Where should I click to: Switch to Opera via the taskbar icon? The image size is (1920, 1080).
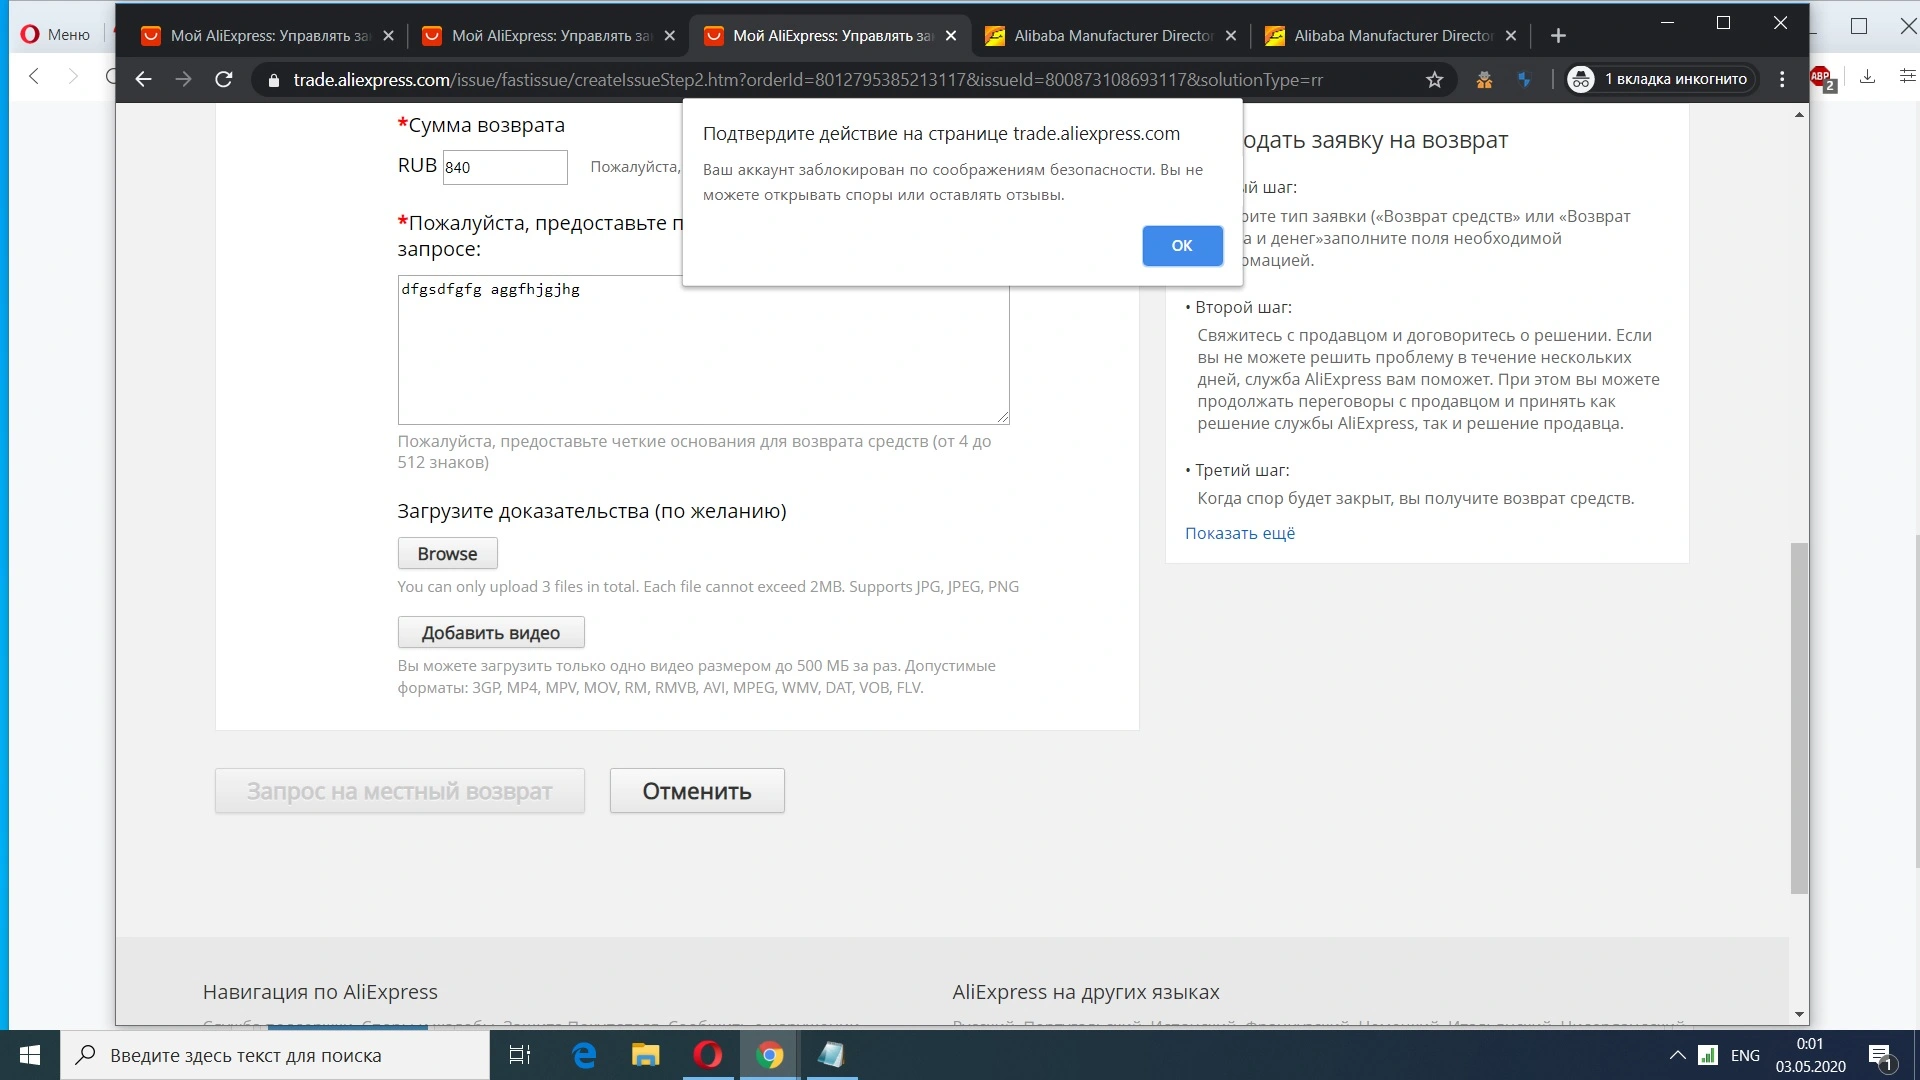point(707,1055)
